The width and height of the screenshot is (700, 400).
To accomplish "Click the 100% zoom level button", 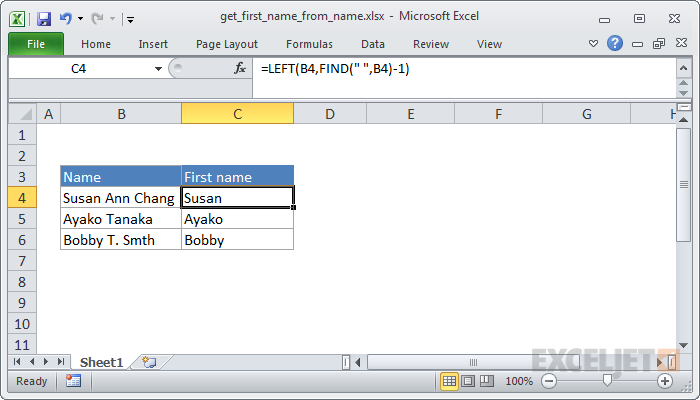I will [518, 381].
